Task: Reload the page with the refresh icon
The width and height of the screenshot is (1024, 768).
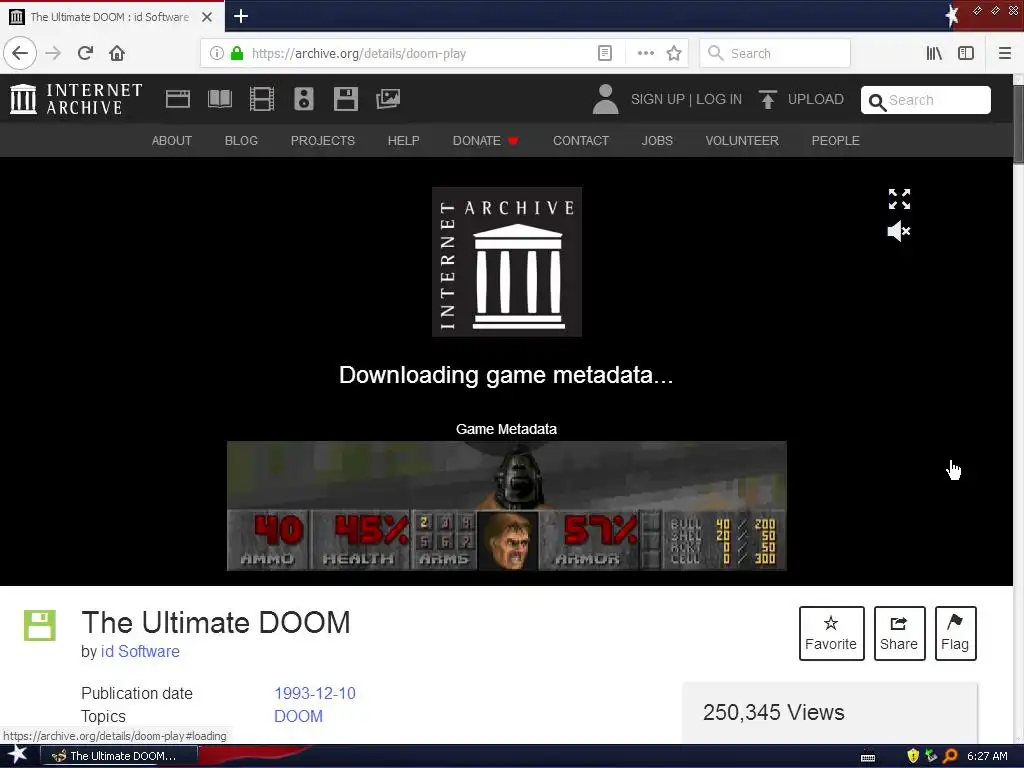Action: (85, 53)
